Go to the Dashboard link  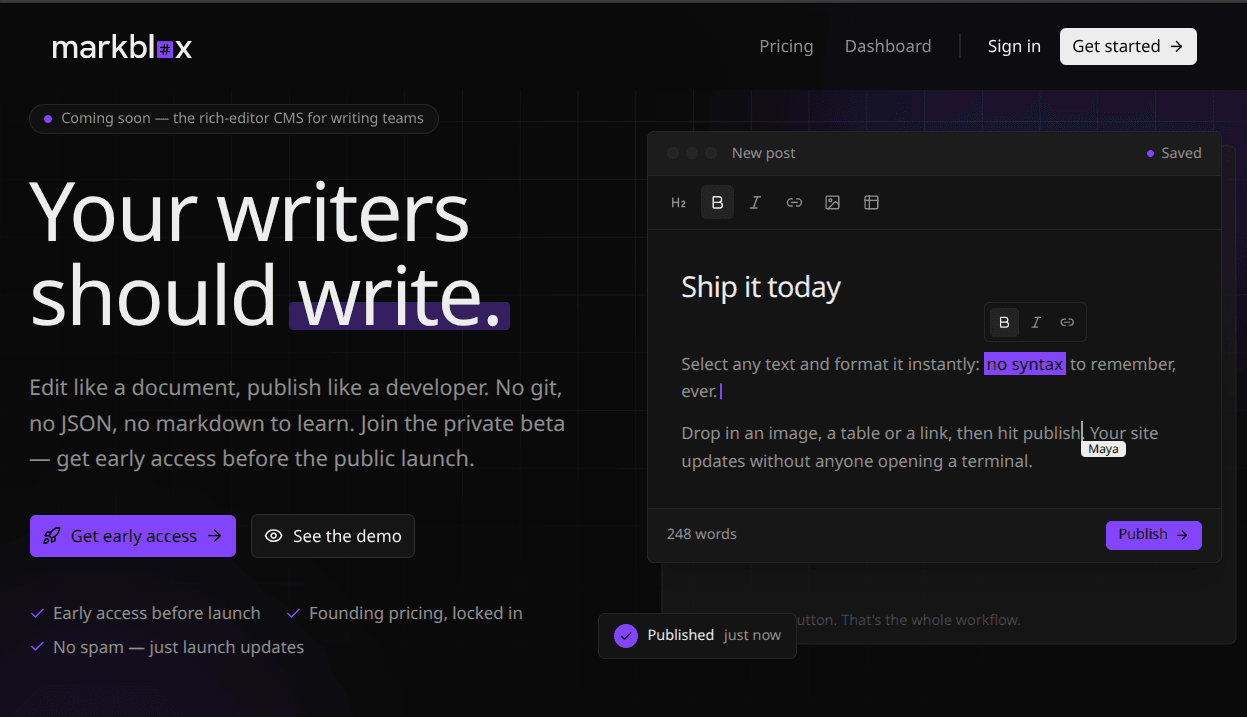888,46
